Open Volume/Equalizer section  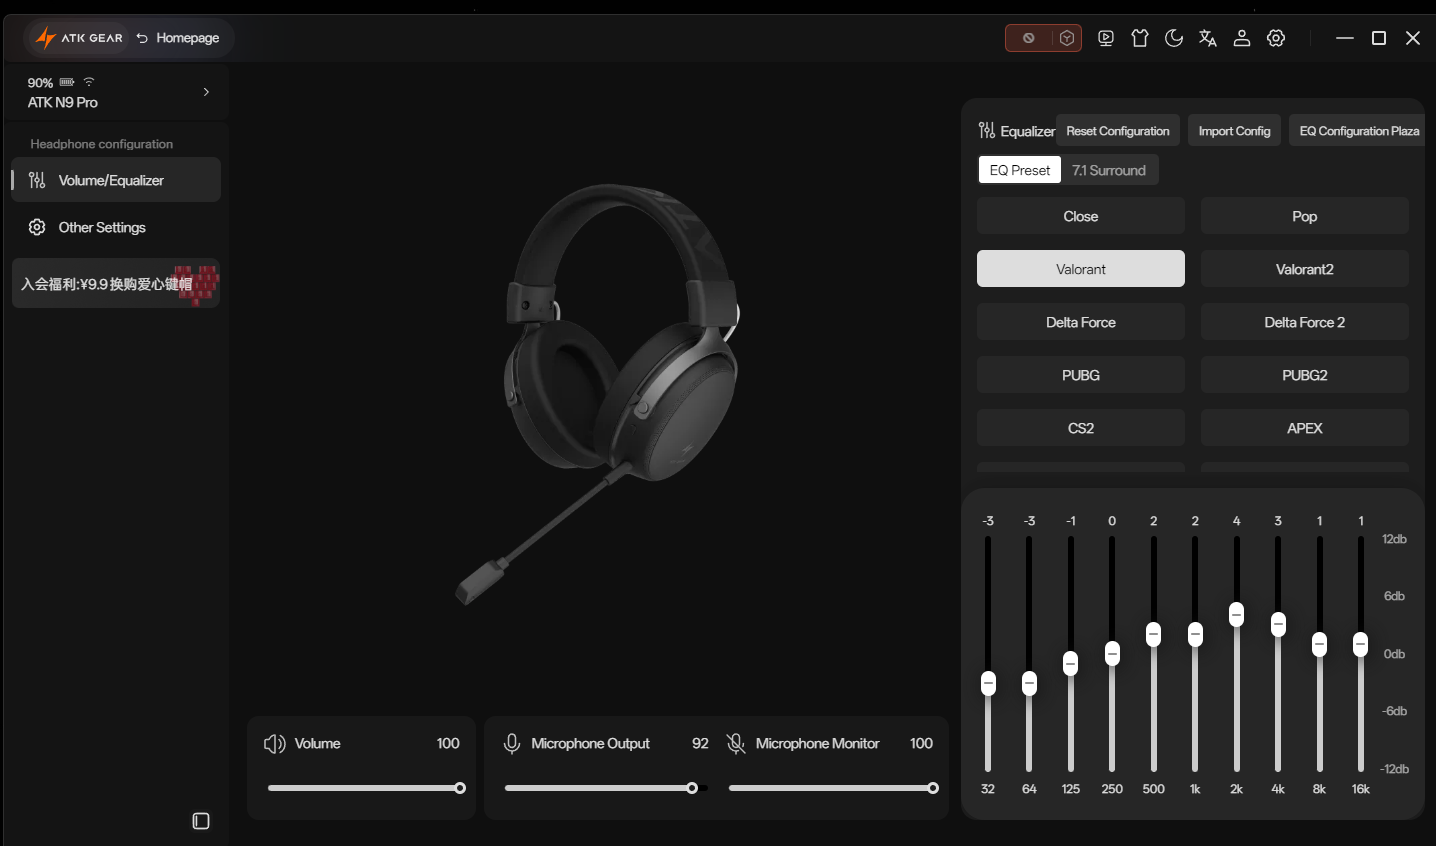click(x=116, y=180)
